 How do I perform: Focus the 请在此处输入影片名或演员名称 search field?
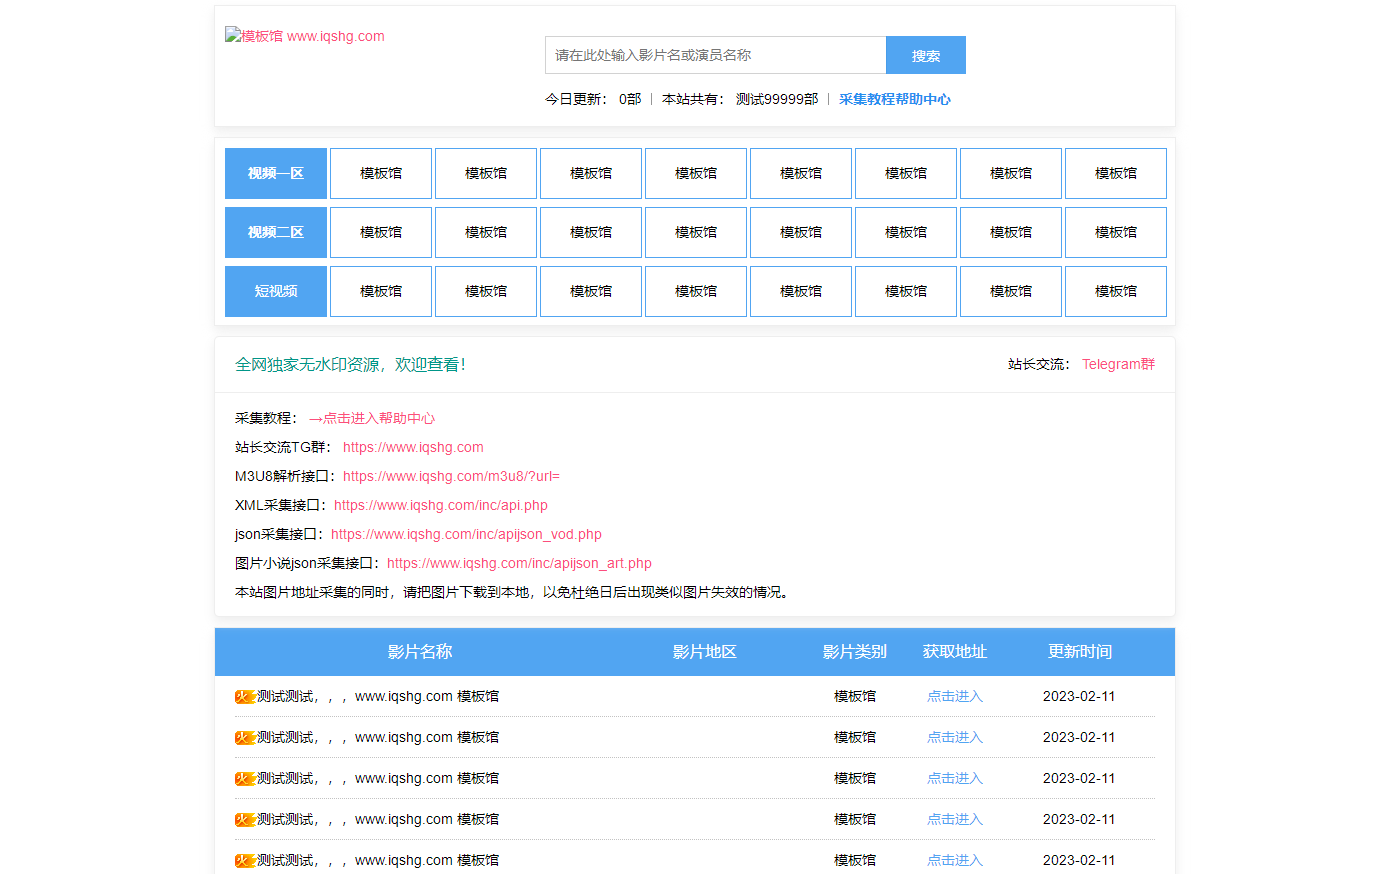(x=716, y=55)
